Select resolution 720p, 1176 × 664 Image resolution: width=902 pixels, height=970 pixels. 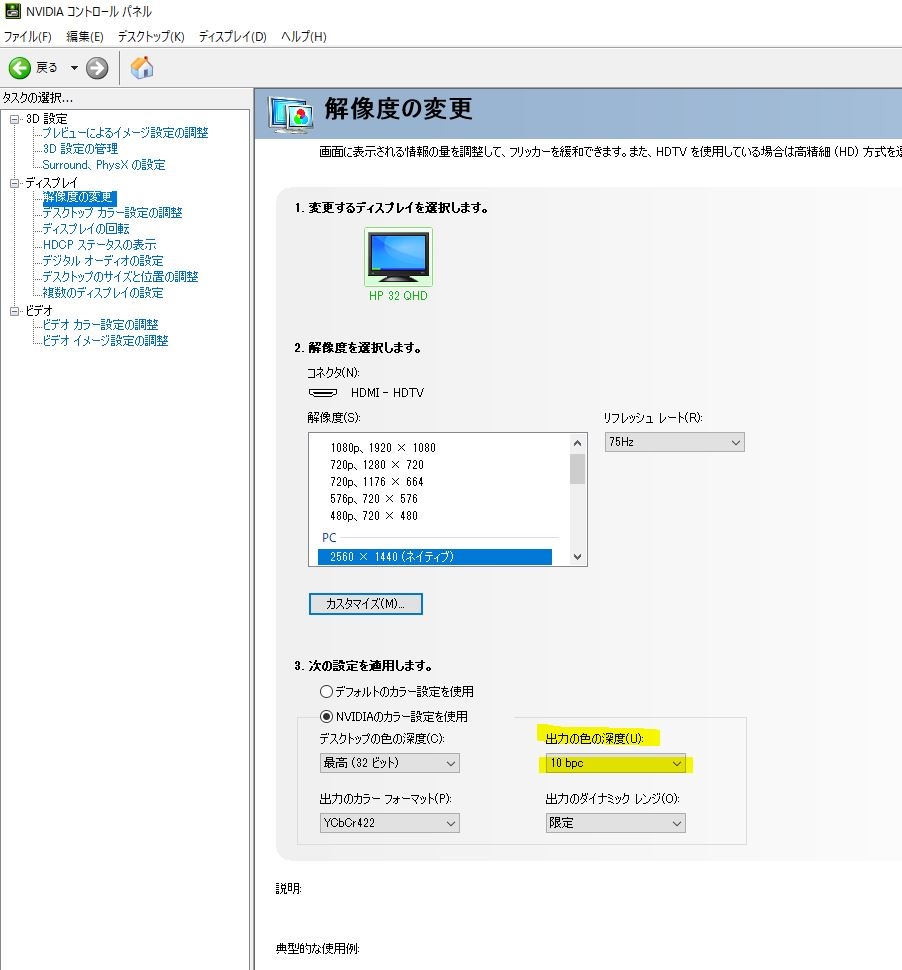(377, 482)
